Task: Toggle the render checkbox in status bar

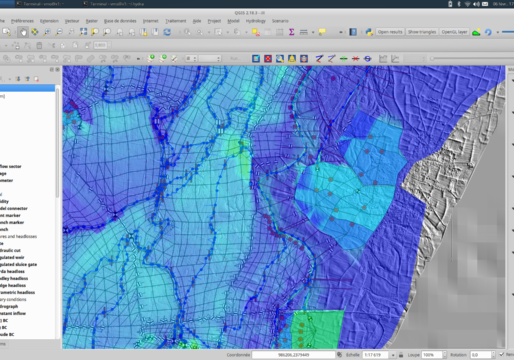Action: tap(502, 355)
